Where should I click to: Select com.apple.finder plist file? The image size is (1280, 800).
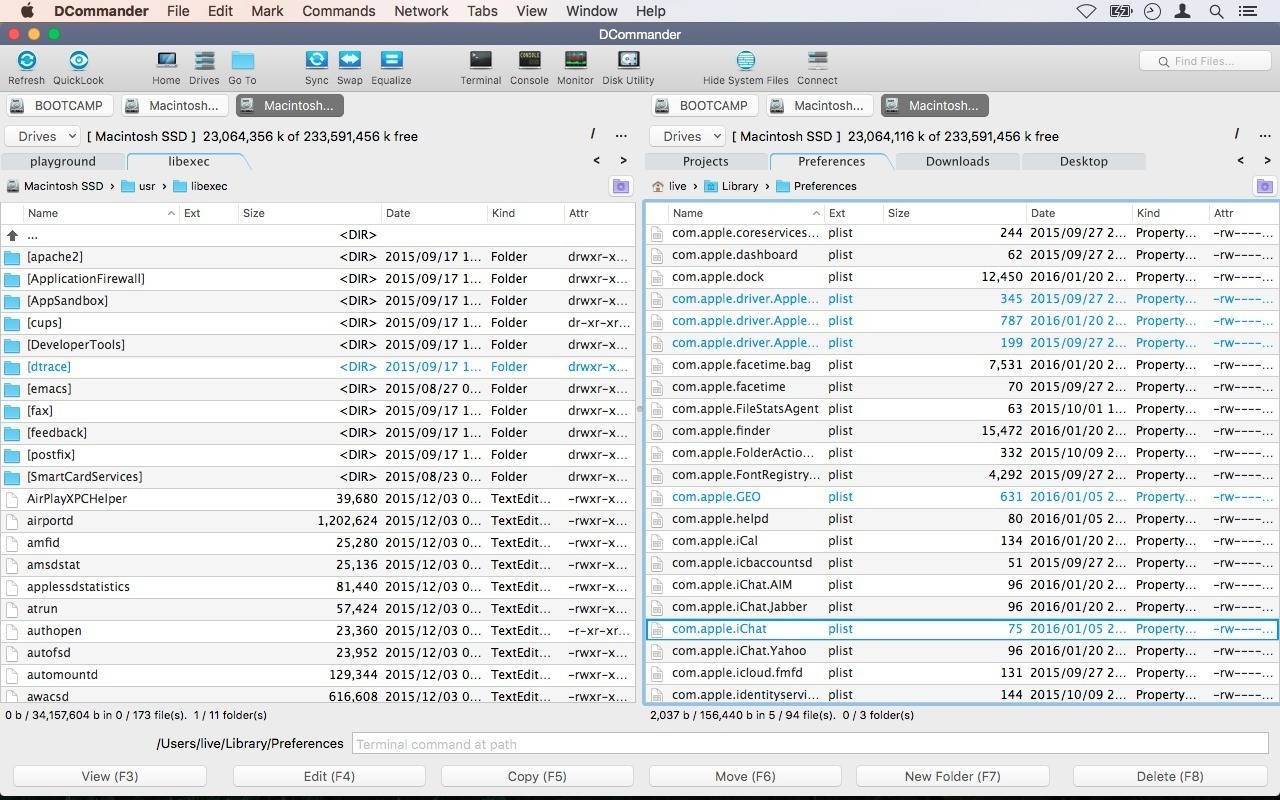[x=962, y=431]
